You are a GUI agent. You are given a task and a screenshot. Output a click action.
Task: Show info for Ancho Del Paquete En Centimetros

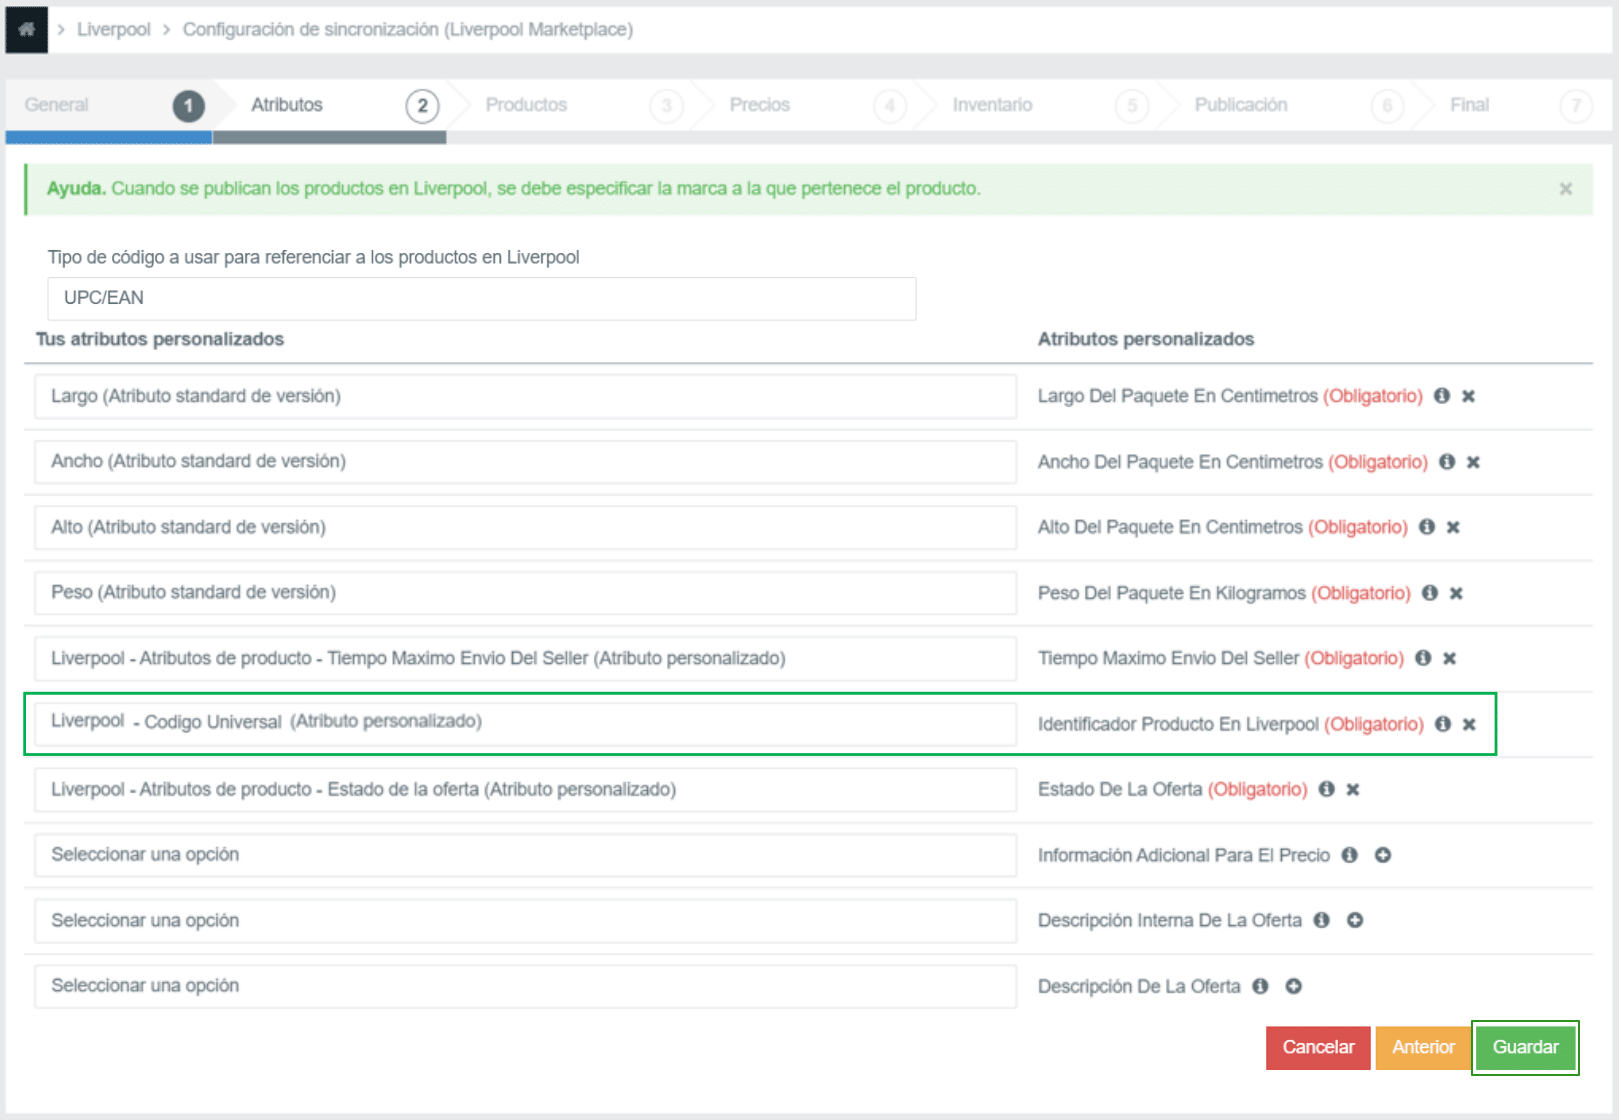tap(1447, 462)
